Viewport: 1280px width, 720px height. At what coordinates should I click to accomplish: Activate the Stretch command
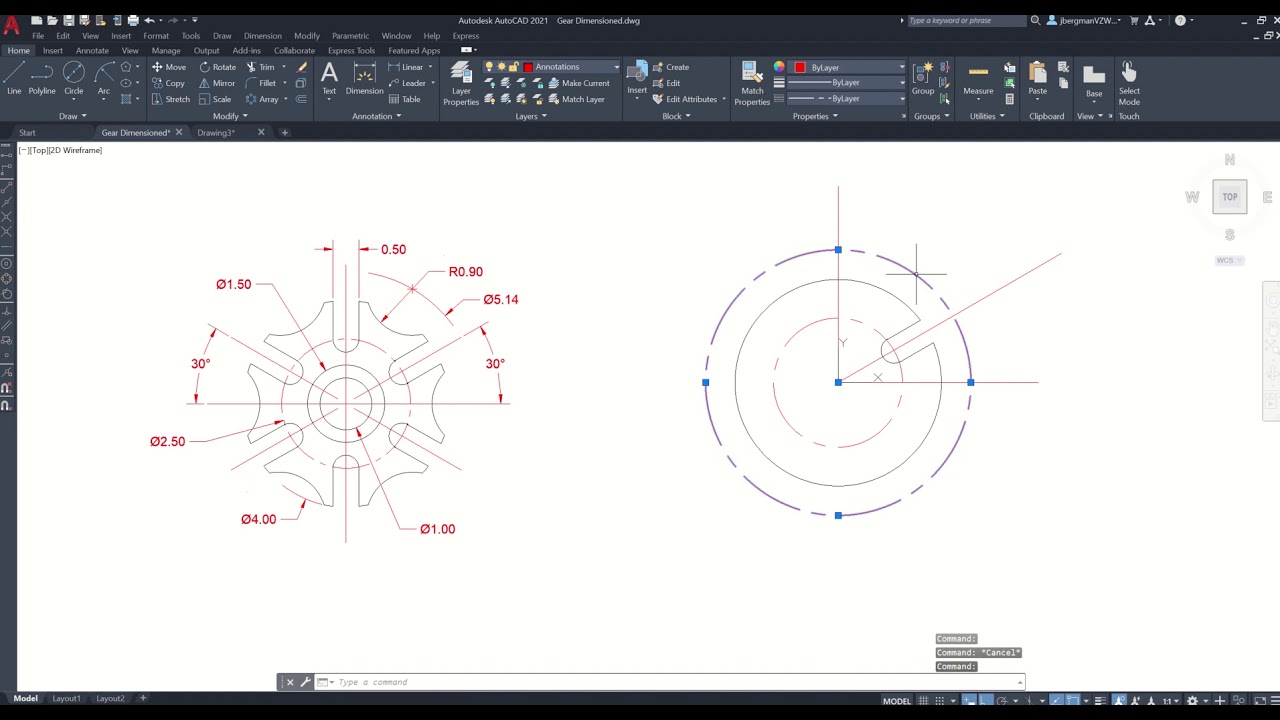(x=170, y=99)
